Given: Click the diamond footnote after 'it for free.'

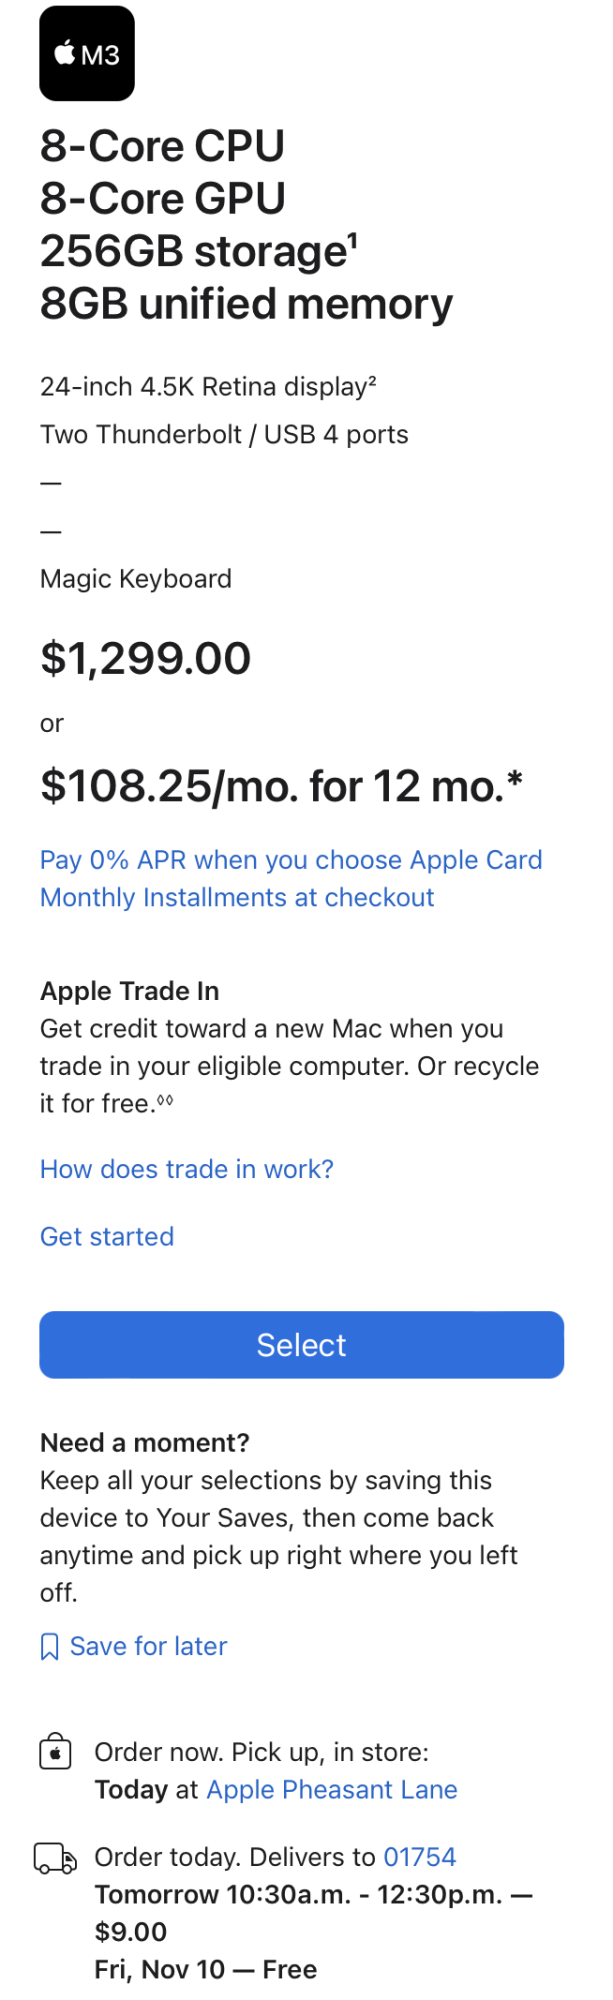Looking at the screenshot, I should [x=165, y=1100].
